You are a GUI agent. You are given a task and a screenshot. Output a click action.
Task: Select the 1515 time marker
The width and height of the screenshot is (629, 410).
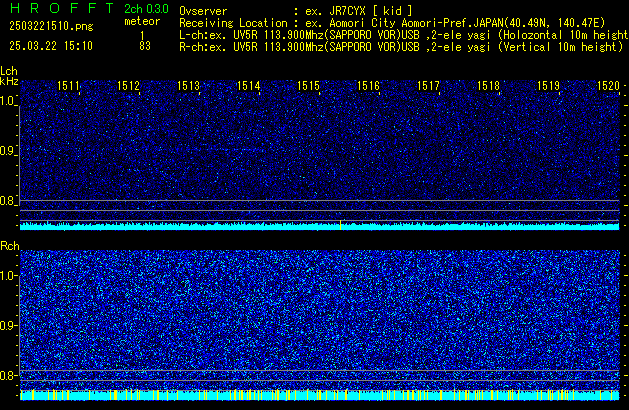click(308, 86)
